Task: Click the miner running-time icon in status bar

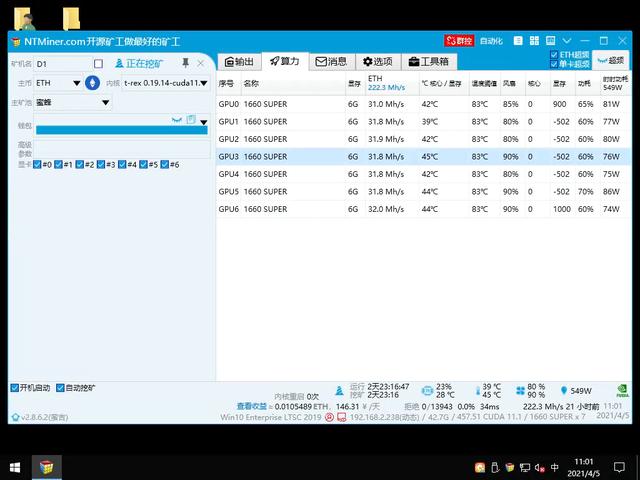Action: 339,391
